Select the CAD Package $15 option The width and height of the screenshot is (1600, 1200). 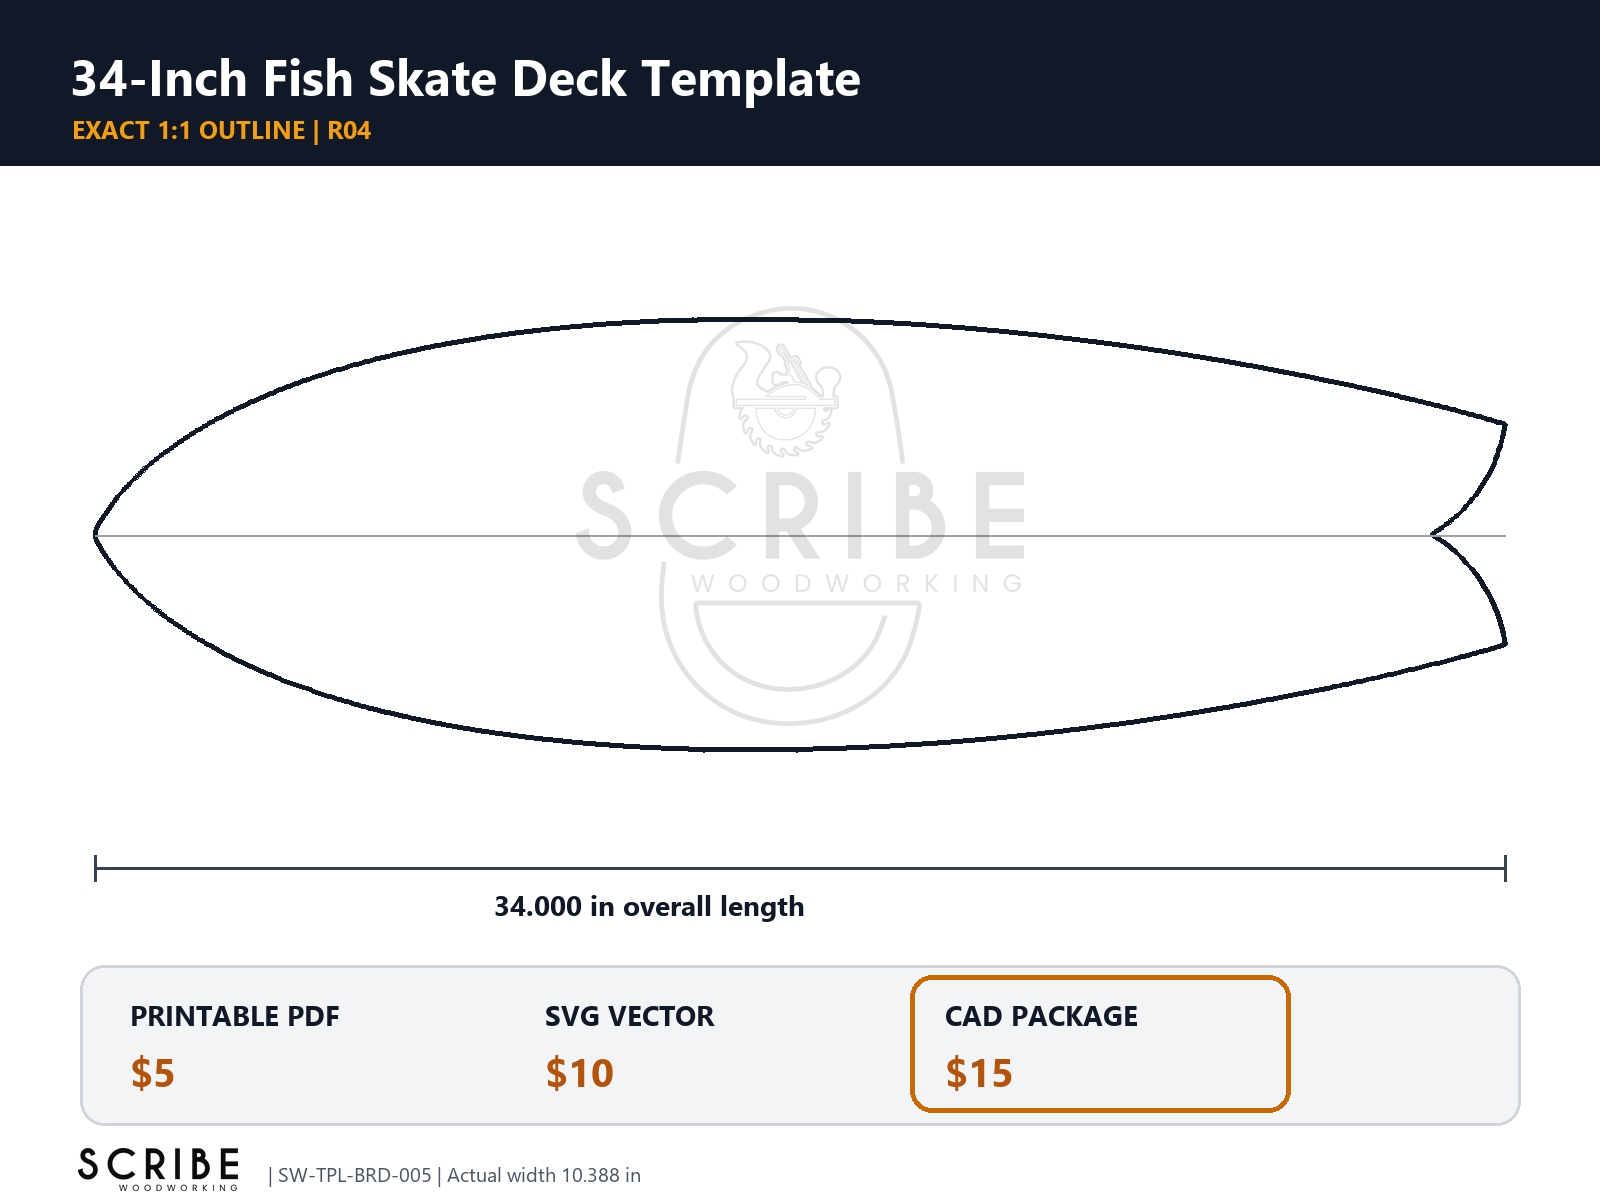(1100, 1044)
